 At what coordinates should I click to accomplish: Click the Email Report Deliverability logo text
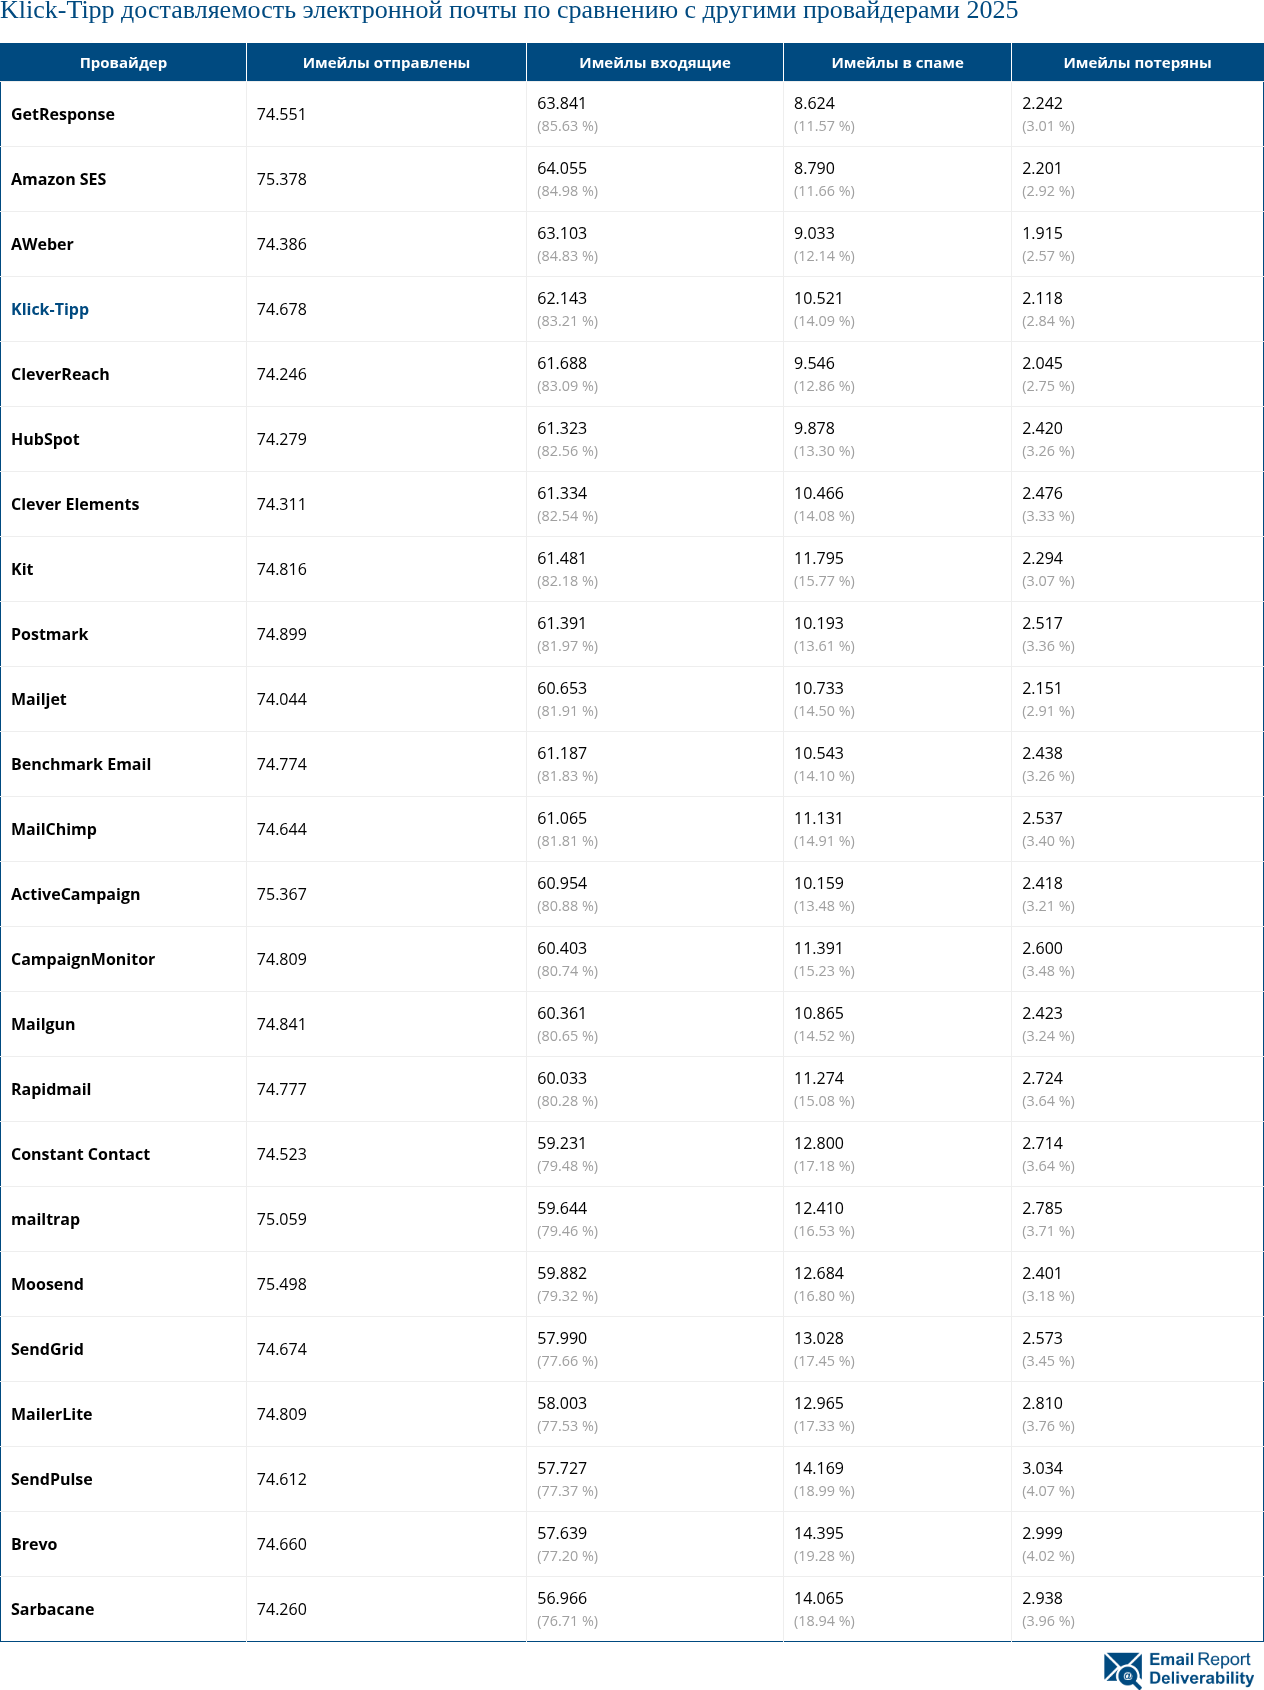tap(1201, 1669)
